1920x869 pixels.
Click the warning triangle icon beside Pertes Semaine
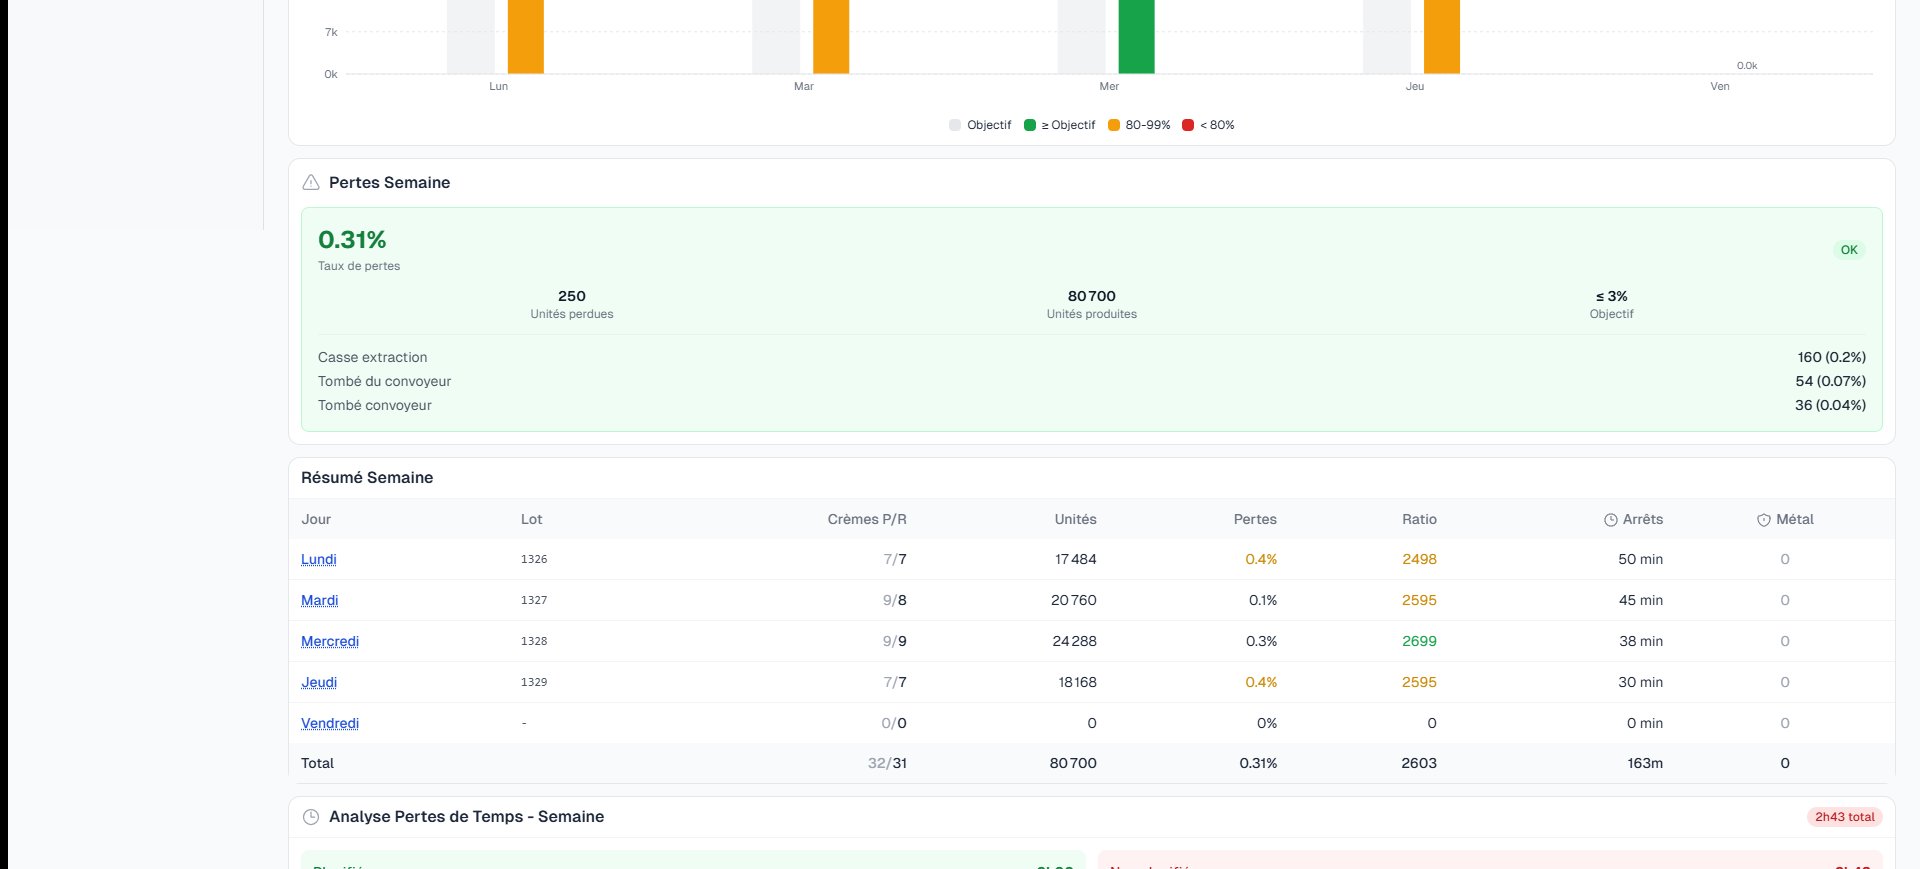(311, 183)
